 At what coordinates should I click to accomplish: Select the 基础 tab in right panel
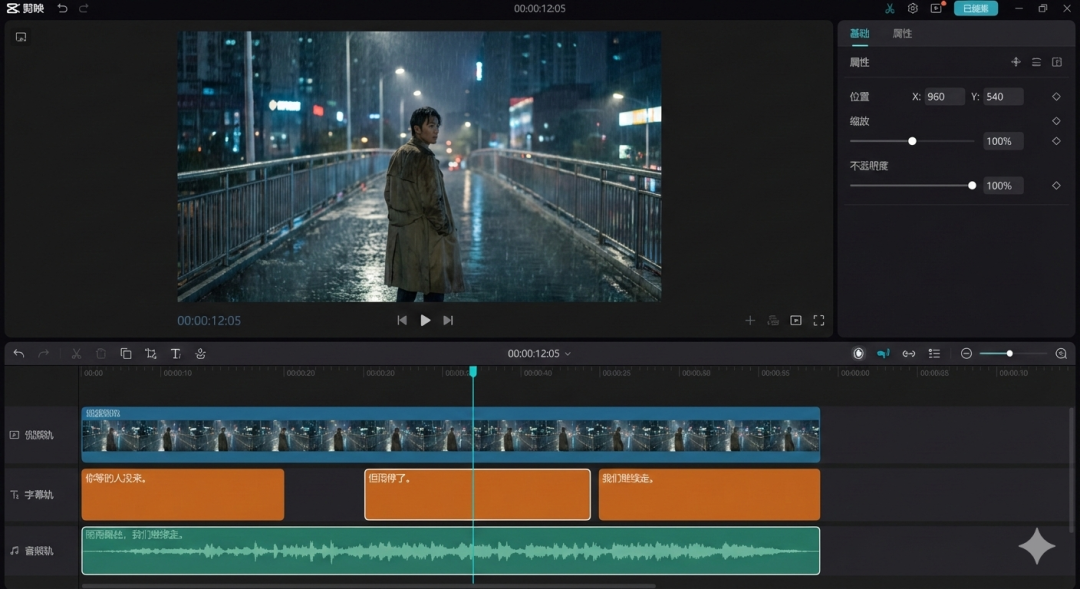click(x=859, y=34)
